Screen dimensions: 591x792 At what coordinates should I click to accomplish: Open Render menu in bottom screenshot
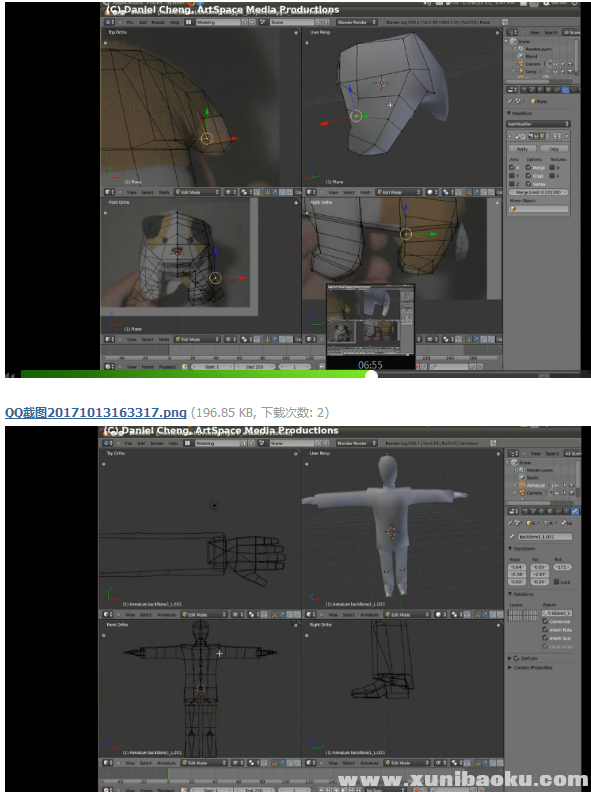(157, 443)
